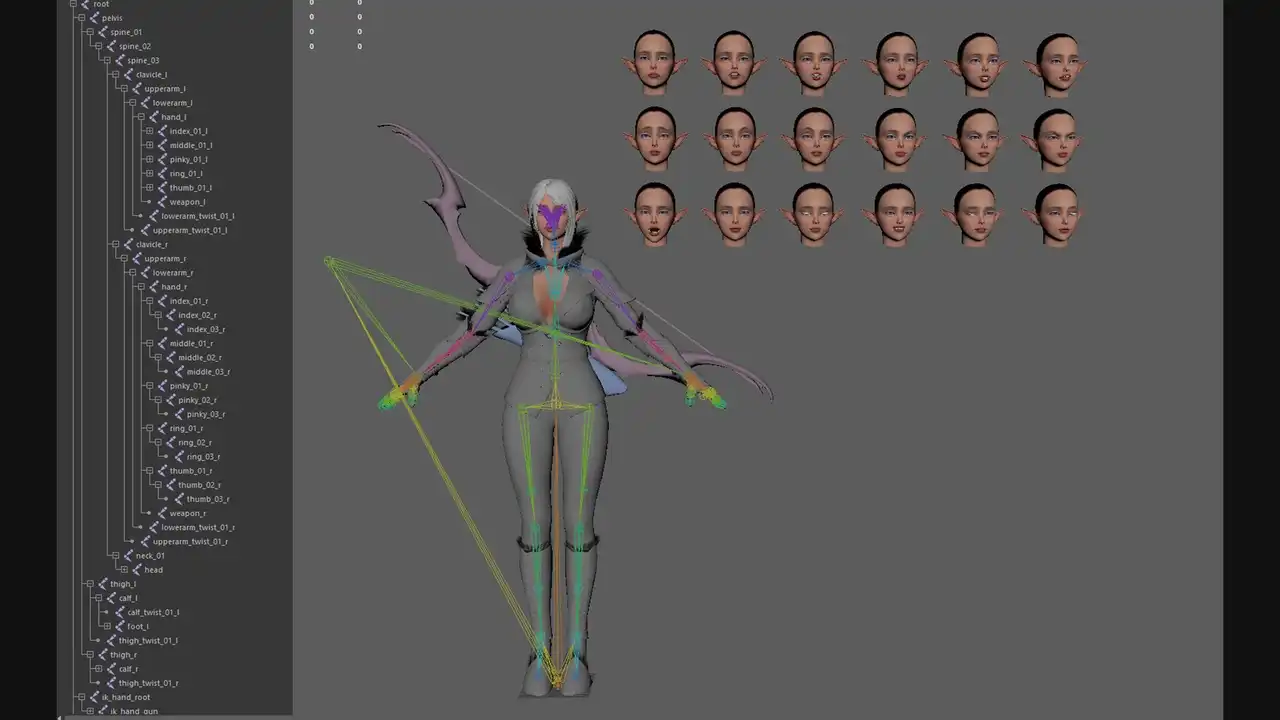1280x720 pixels.
Task: Collapse the thigh_l branch
Action: coord(89,584)
